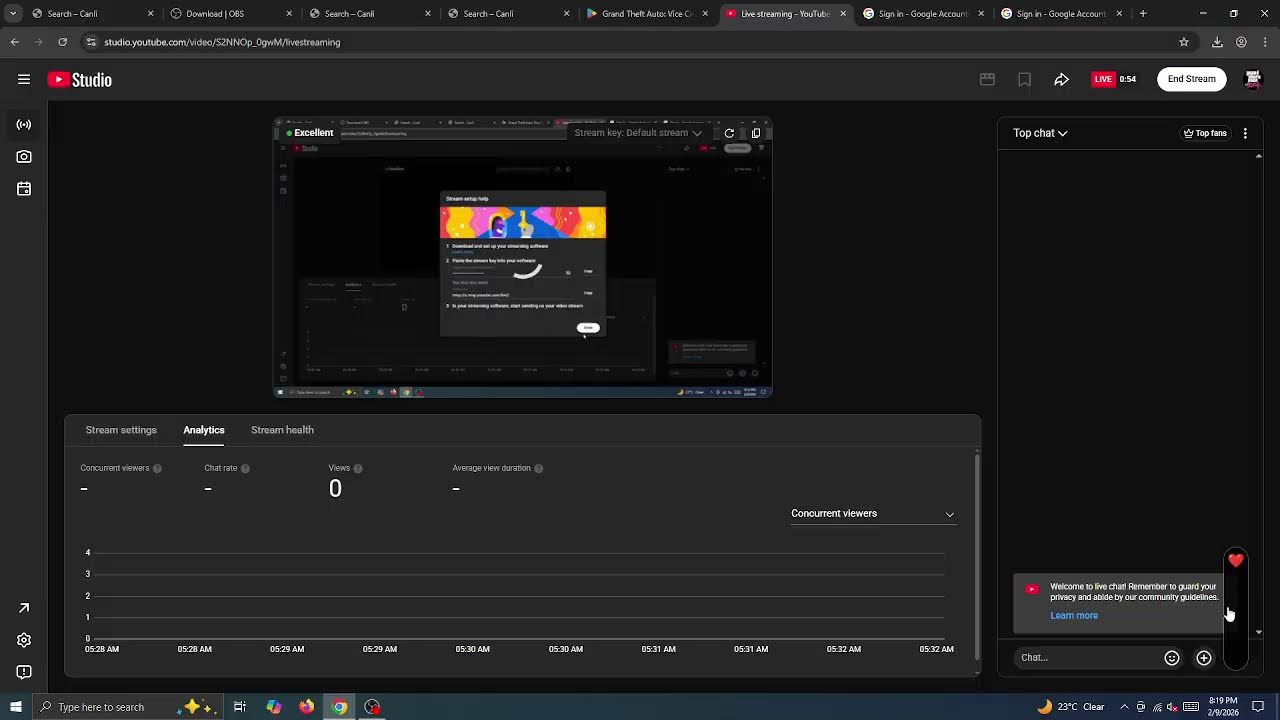
Task: Send a heart reaction in live chat
Action: pyautogui.click(x=1236, y=561)
